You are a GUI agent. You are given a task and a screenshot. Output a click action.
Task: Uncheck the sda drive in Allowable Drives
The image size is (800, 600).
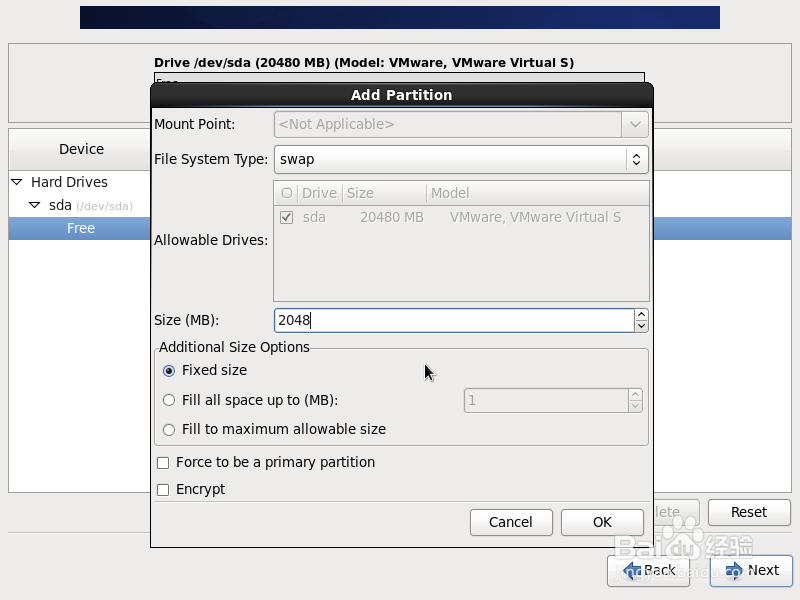(286, 217)
